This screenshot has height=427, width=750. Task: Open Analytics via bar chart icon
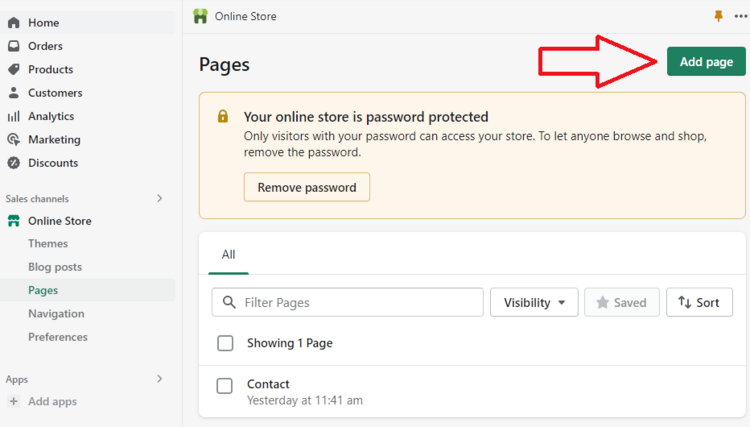[14, 116]
